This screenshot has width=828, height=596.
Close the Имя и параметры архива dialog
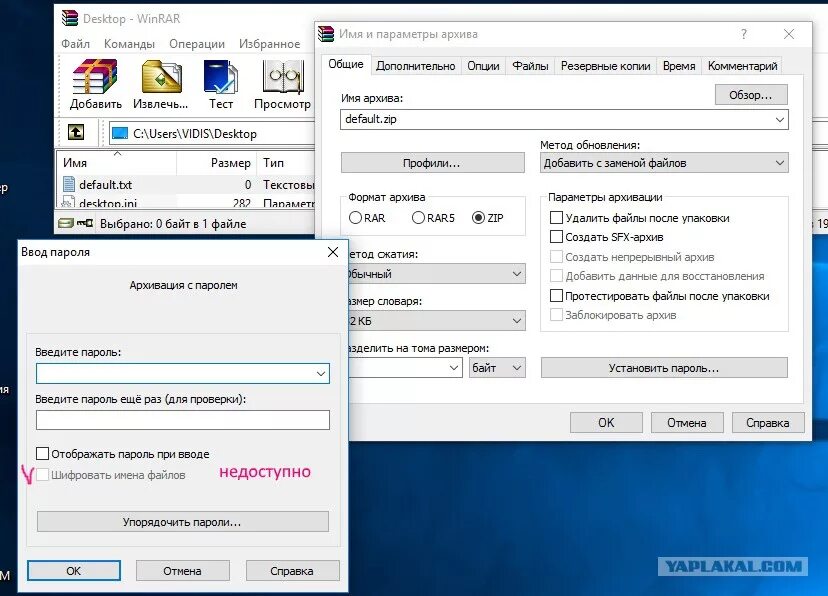pyautogui.click(x=789, y=34)
